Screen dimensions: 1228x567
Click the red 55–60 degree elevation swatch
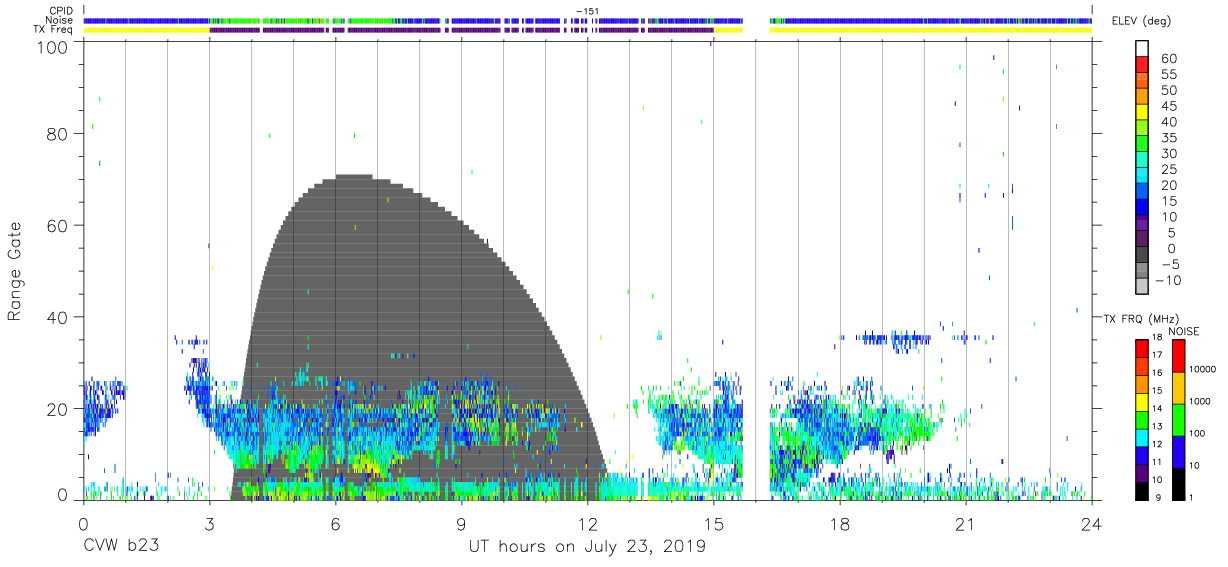tap(1142, 66)
